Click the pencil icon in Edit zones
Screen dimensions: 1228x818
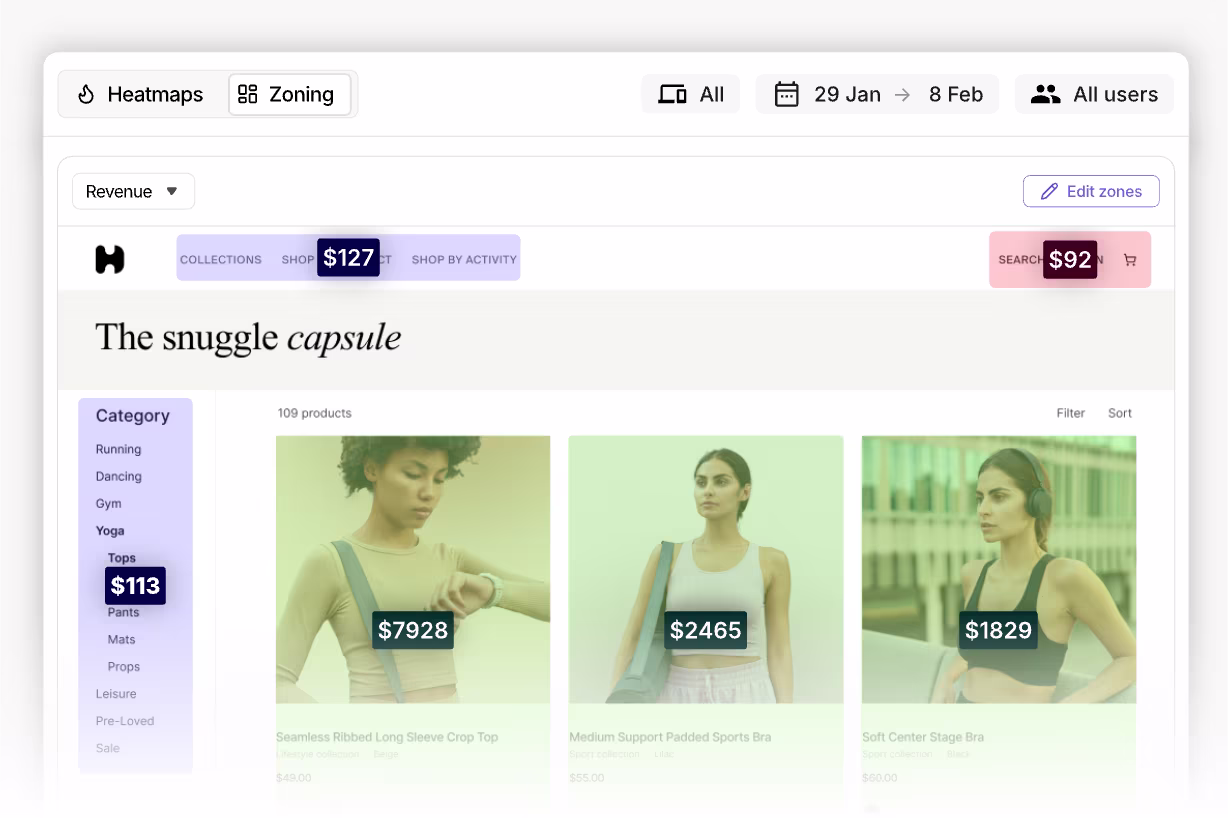click(1049, 191)
